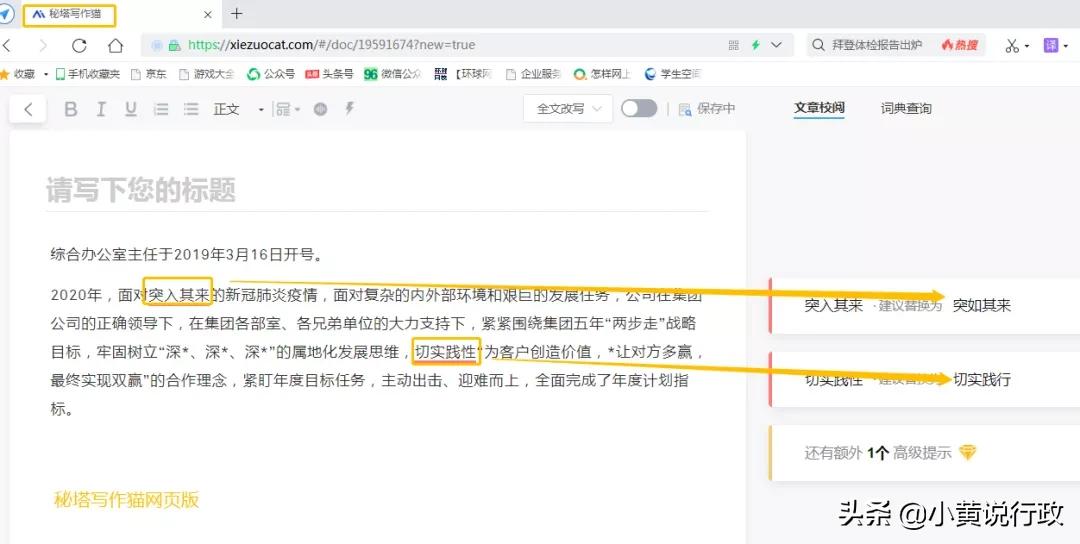Reload the page with refresh icon
1080x544 pixels.
79,45
